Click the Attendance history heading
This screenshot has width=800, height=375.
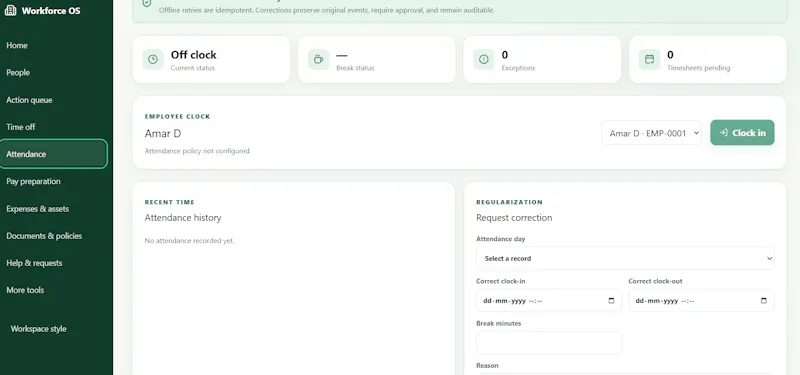(x=183, y=217)
